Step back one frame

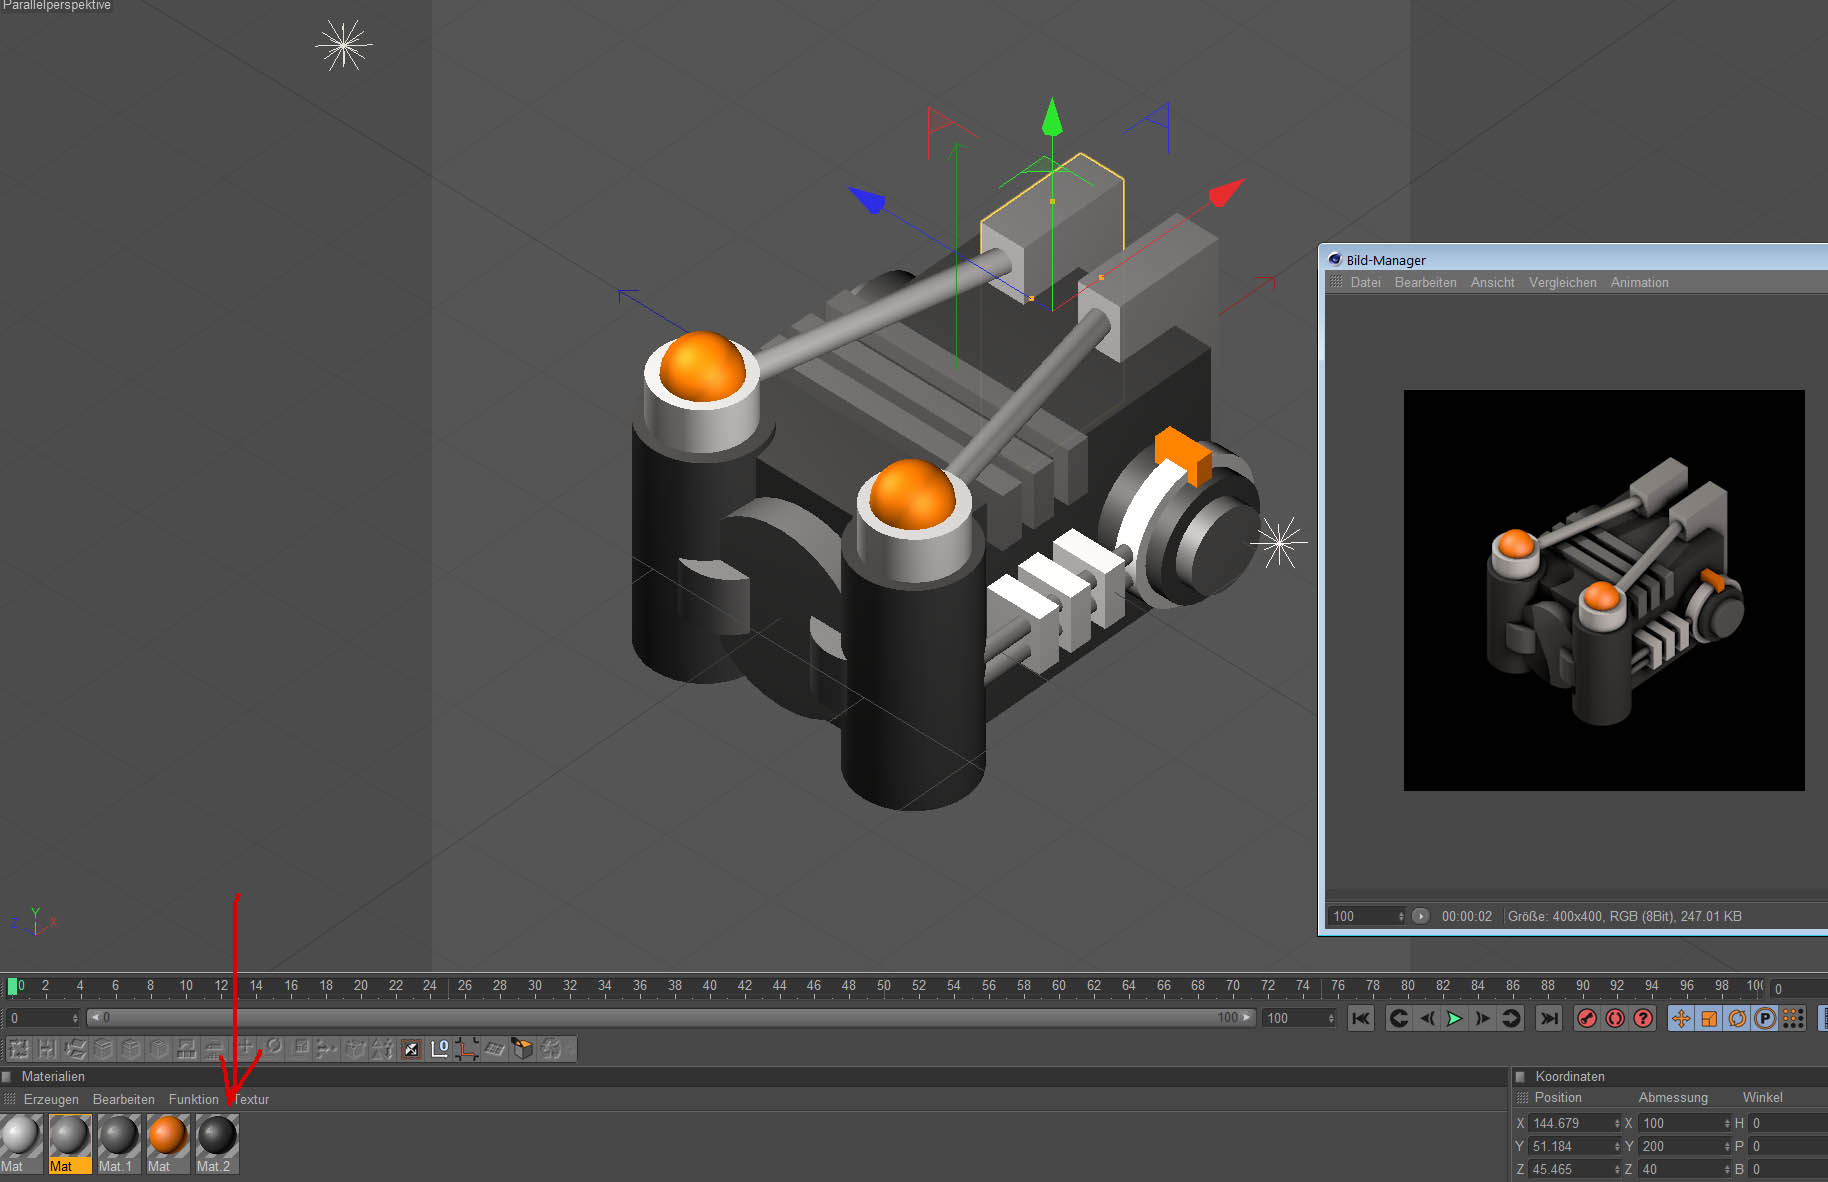pyautogui.click(x=1427, y=1018)
